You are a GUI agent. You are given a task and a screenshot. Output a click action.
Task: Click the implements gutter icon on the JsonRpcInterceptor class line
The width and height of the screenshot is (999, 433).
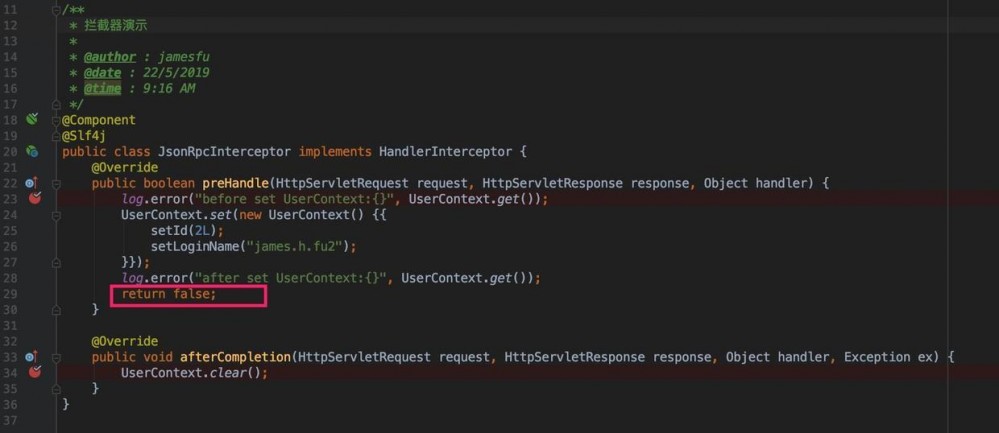32,151
